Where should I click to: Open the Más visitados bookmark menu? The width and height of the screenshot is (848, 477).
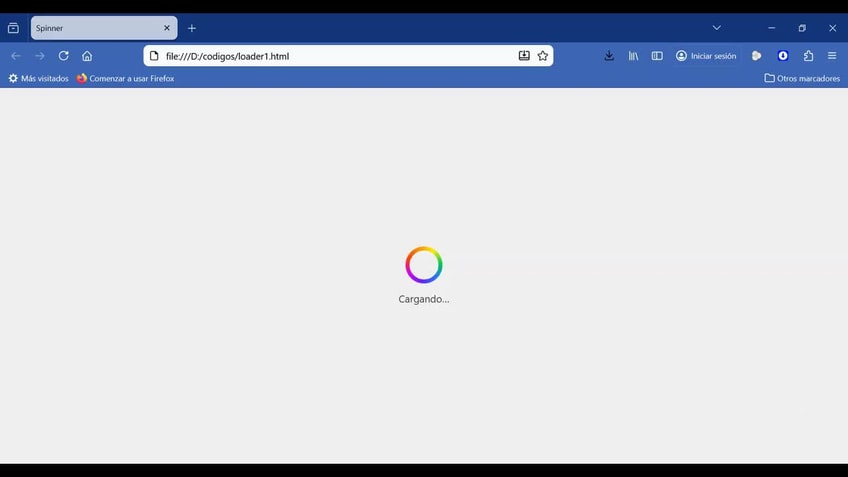(39, 78)
